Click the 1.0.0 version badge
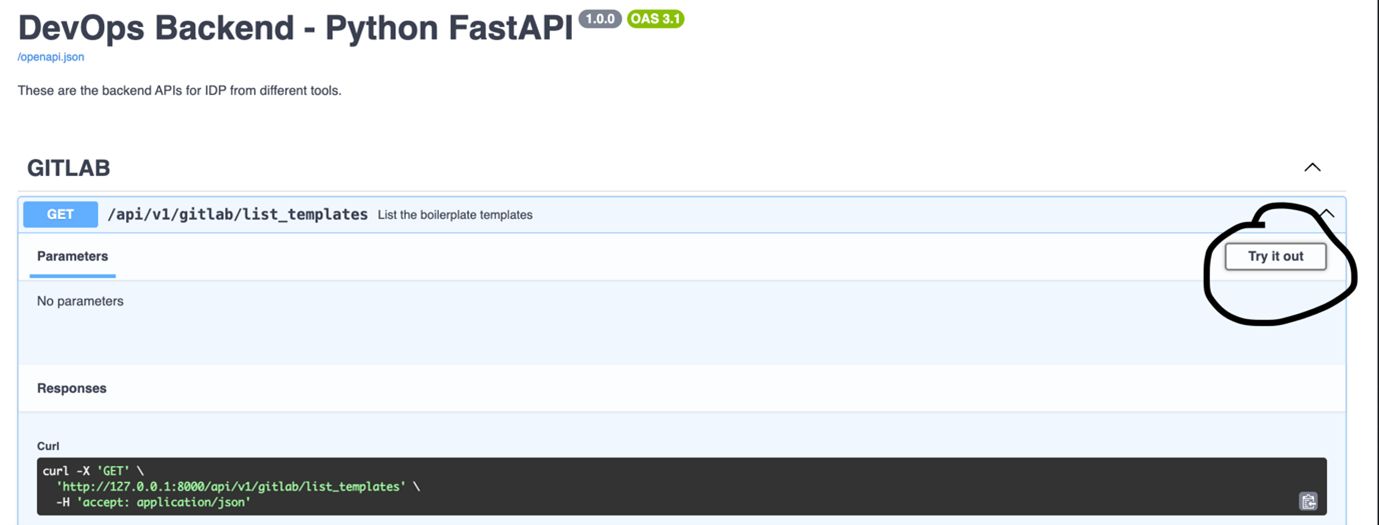The height and width of the screenshot is (525, 1379). pyautogui.click(x=600, y=19)
